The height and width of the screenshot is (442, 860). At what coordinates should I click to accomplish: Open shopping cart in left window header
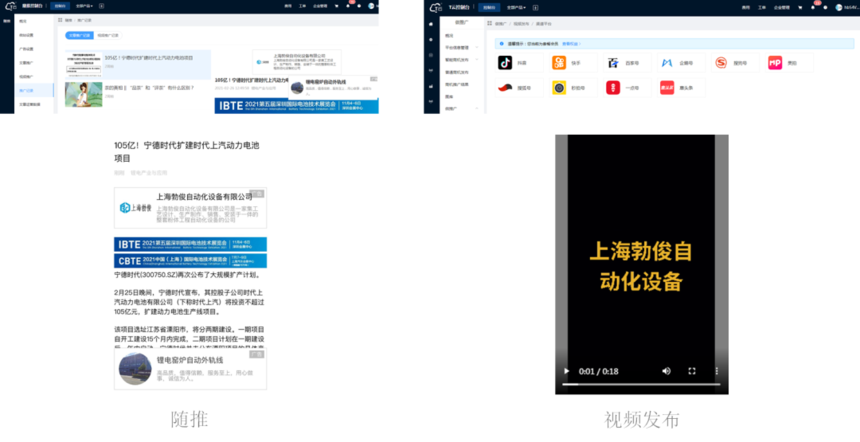point(336,7)
